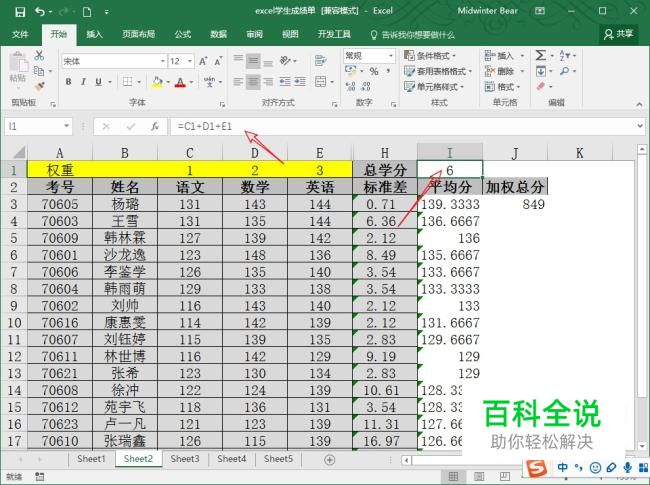Screen dimensions: 650x485
Task: Toggle Underline formatting
Action: coord(98,82)
